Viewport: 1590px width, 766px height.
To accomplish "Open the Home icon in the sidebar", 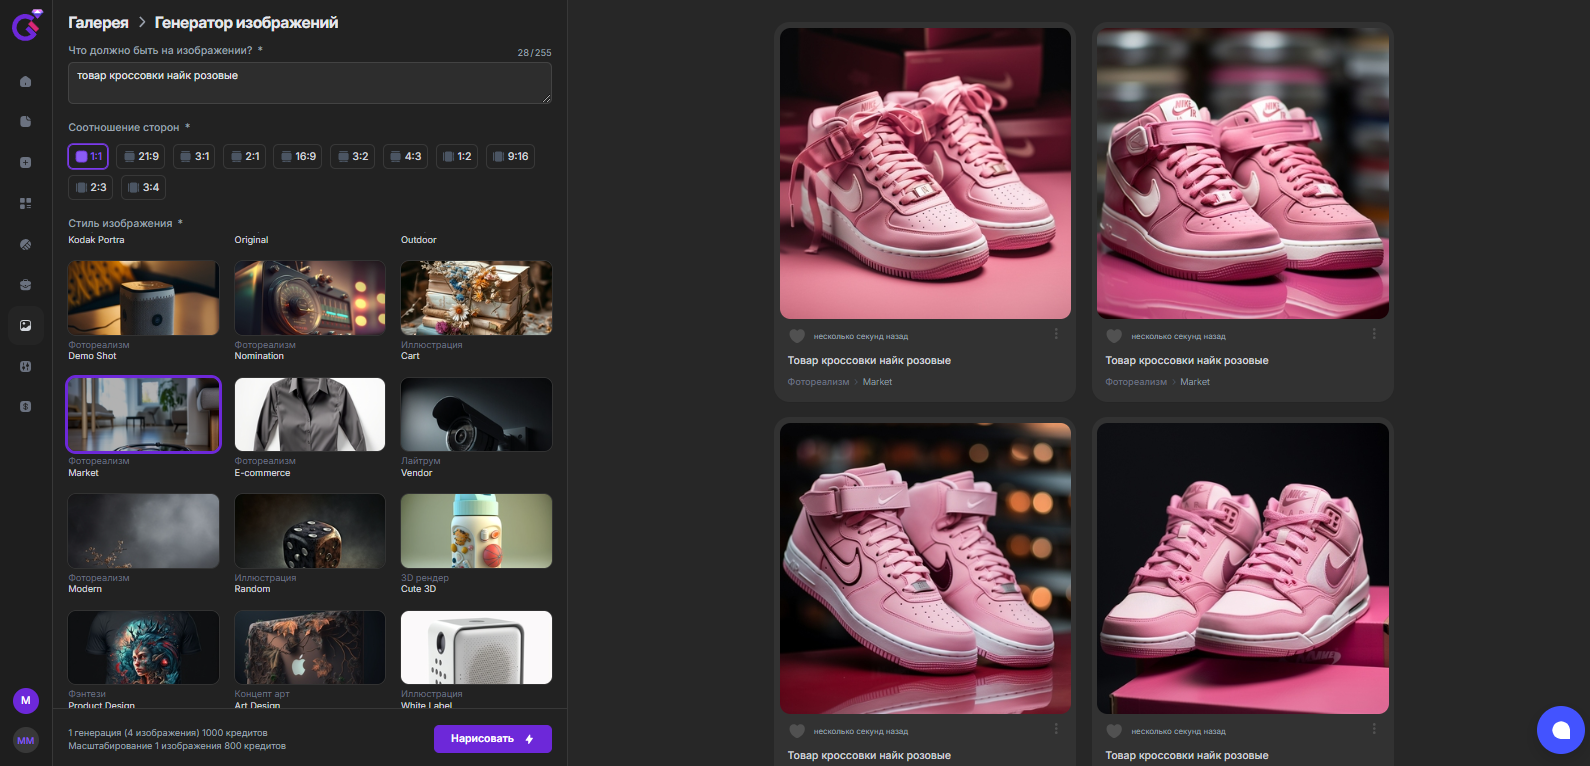I will tap(26, 82).
